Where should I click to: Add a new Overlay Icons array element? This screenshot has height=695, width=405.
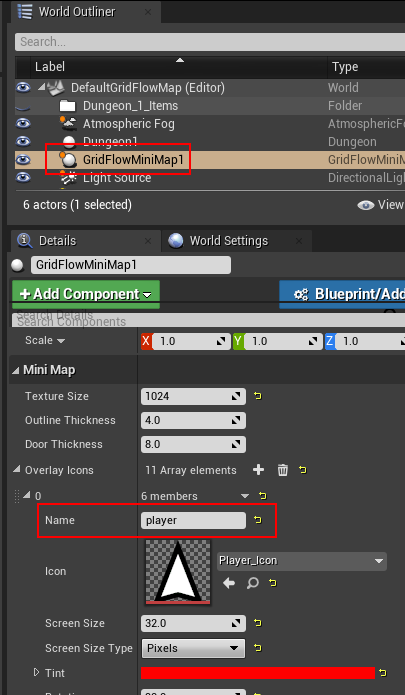tap(258, 470)
